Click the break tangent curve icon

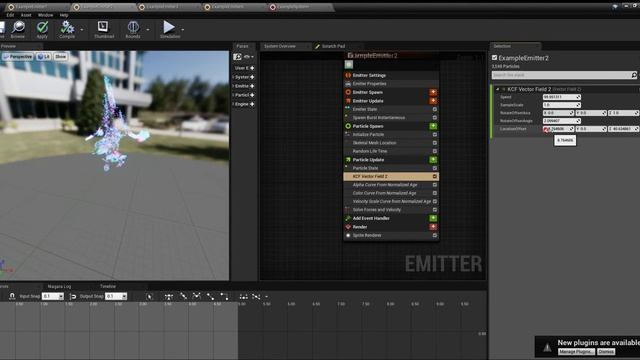click(x=197, y=297)
